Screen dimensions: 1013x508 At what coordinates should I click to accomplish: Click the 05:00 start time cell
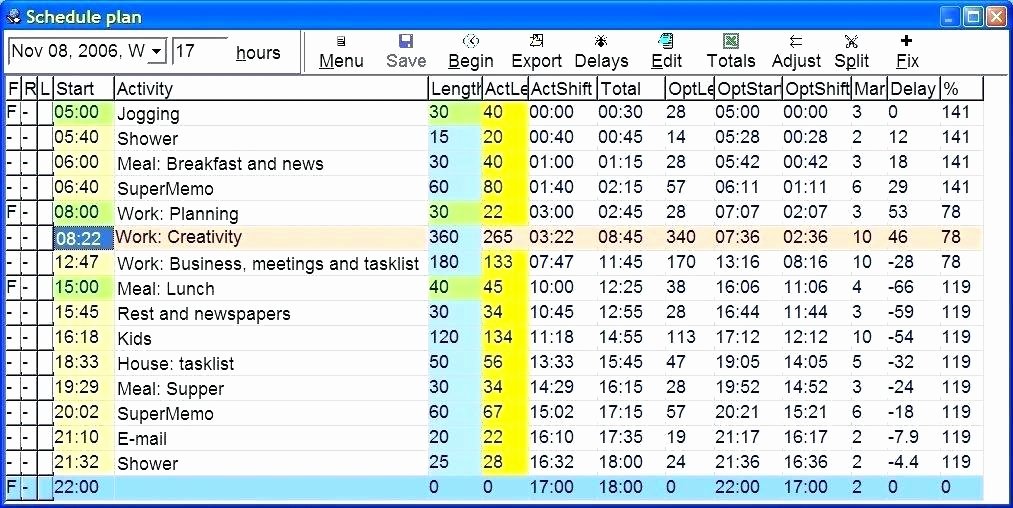pyautogui.click(x=83, y=112)
